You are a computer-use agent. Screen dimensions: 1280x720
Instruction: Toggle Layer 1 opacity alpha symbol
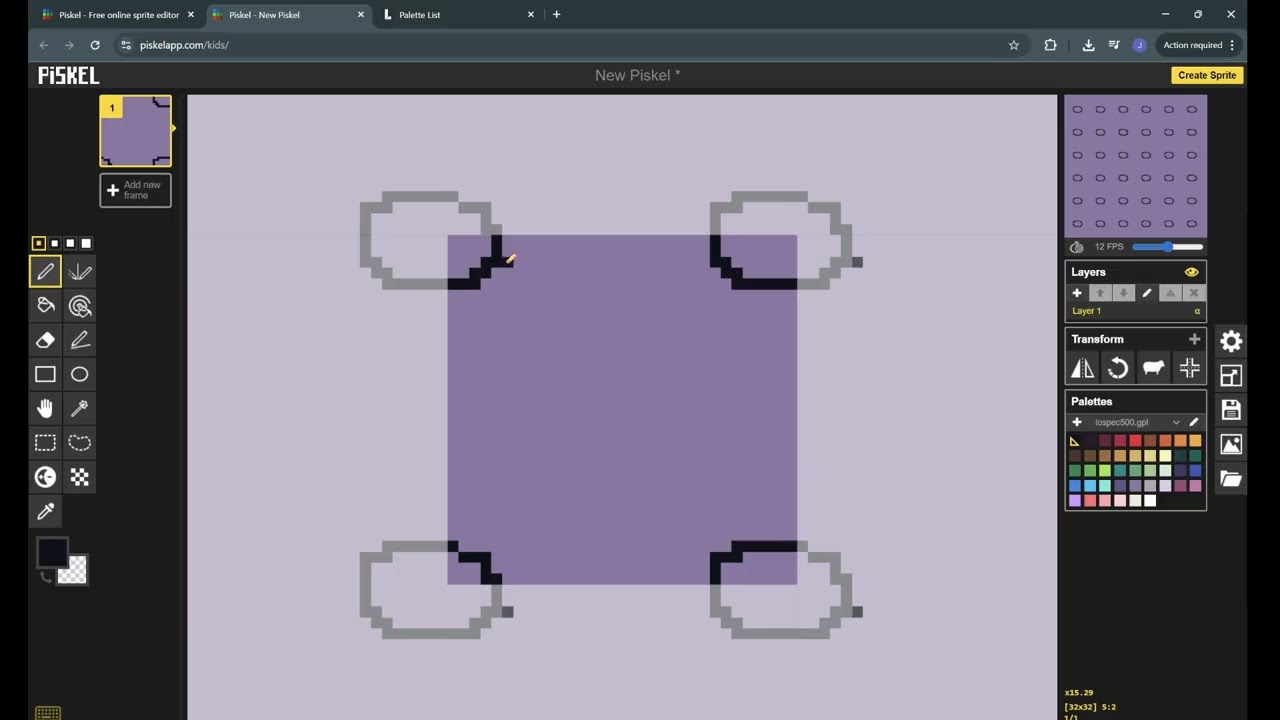[1196, 311]
